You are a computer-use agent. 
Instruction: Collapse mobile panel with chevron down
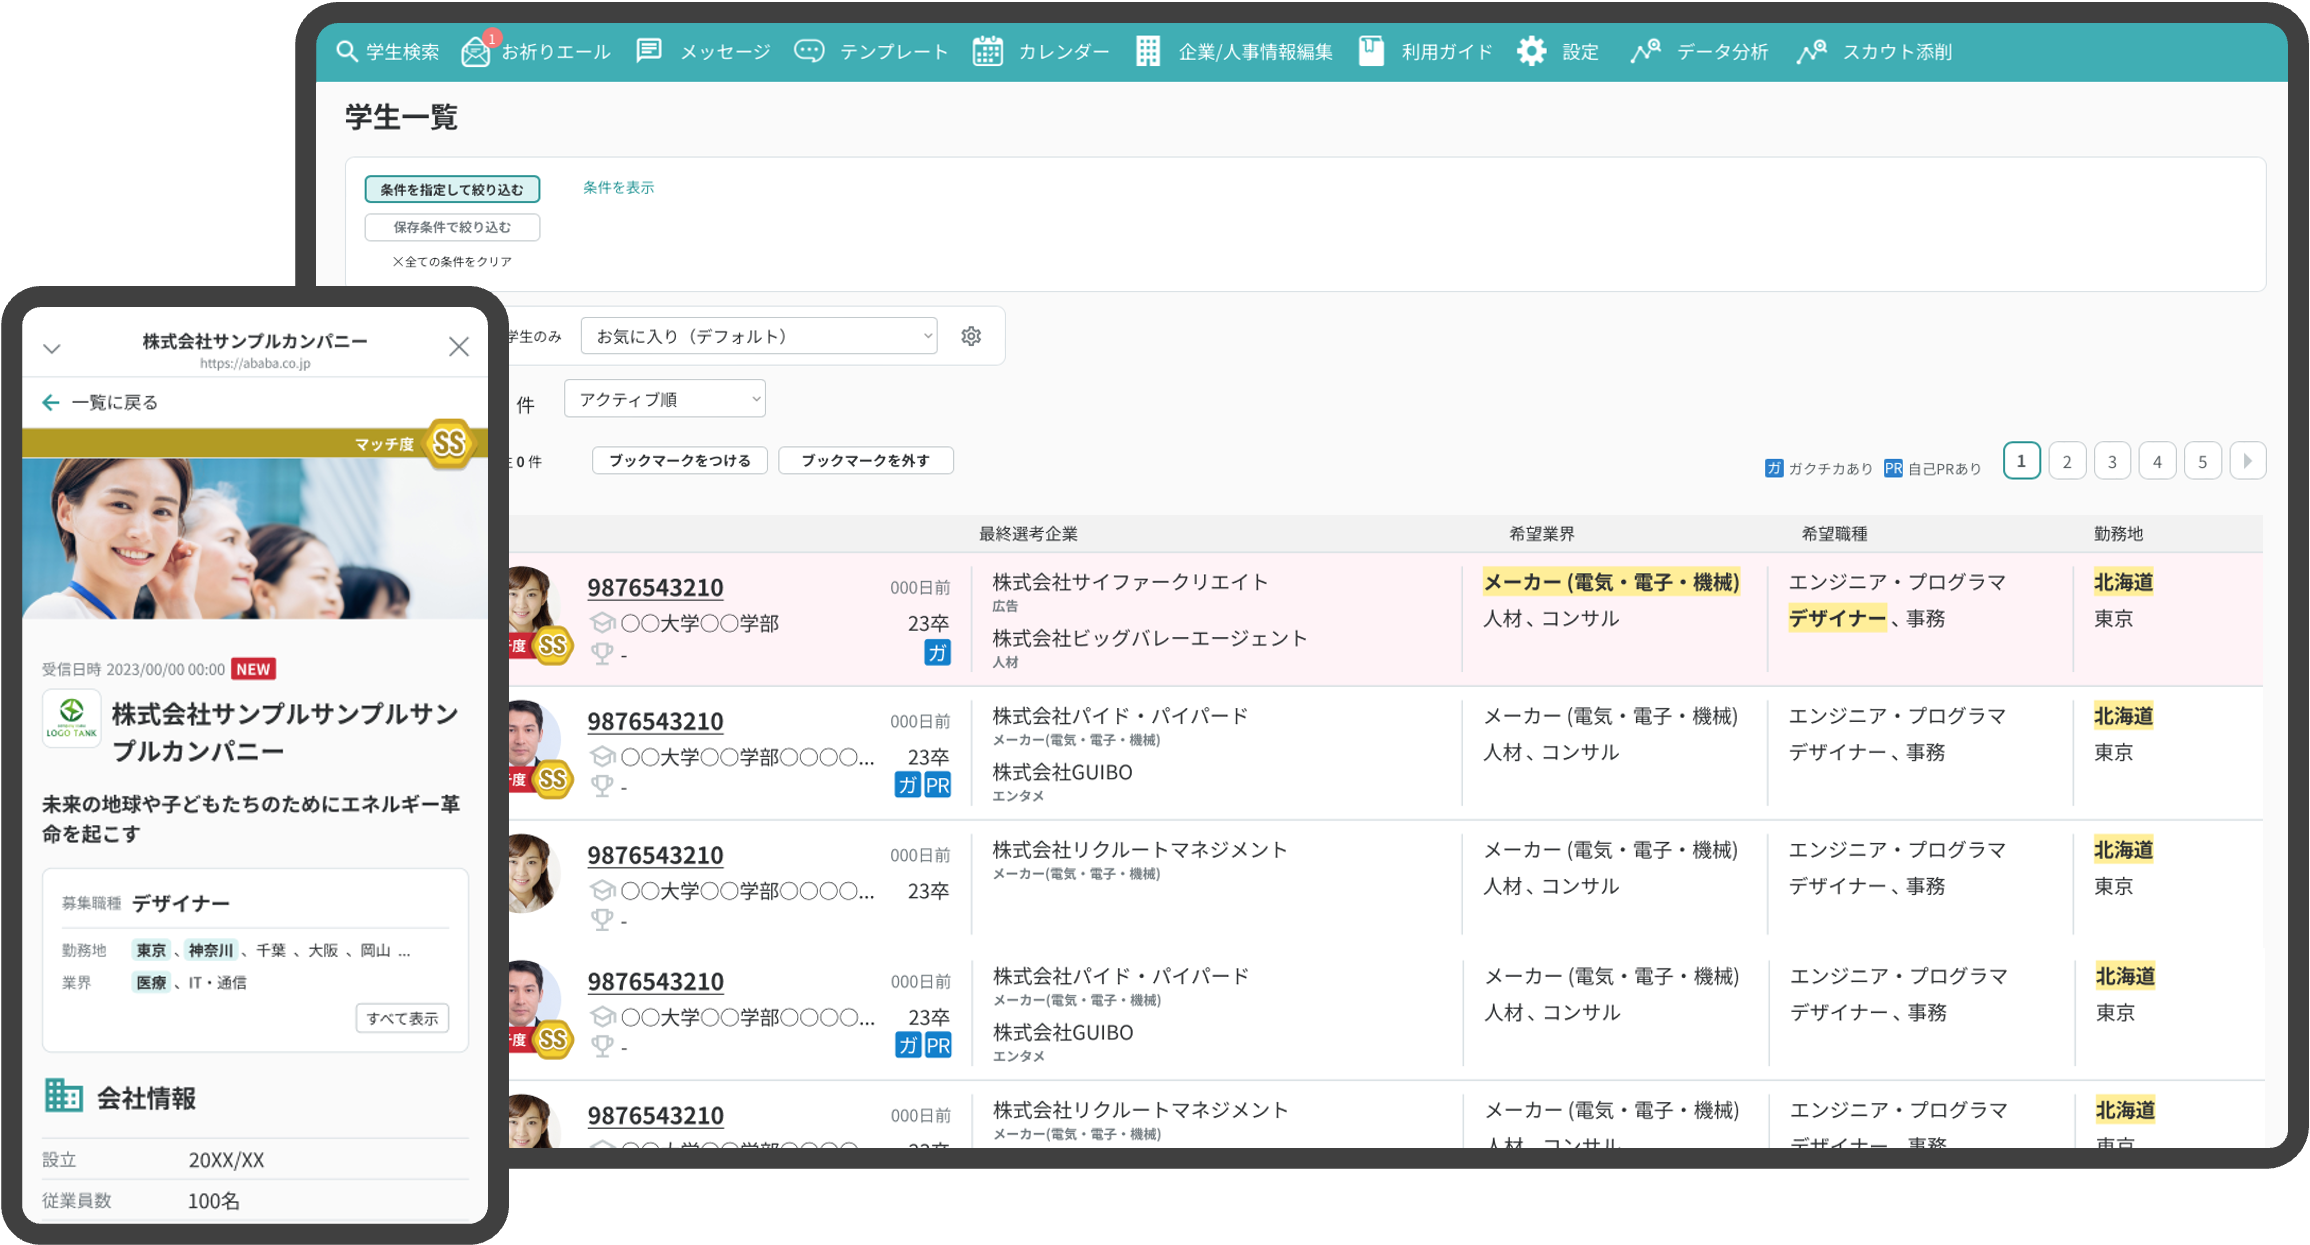[x=52, y=348]
